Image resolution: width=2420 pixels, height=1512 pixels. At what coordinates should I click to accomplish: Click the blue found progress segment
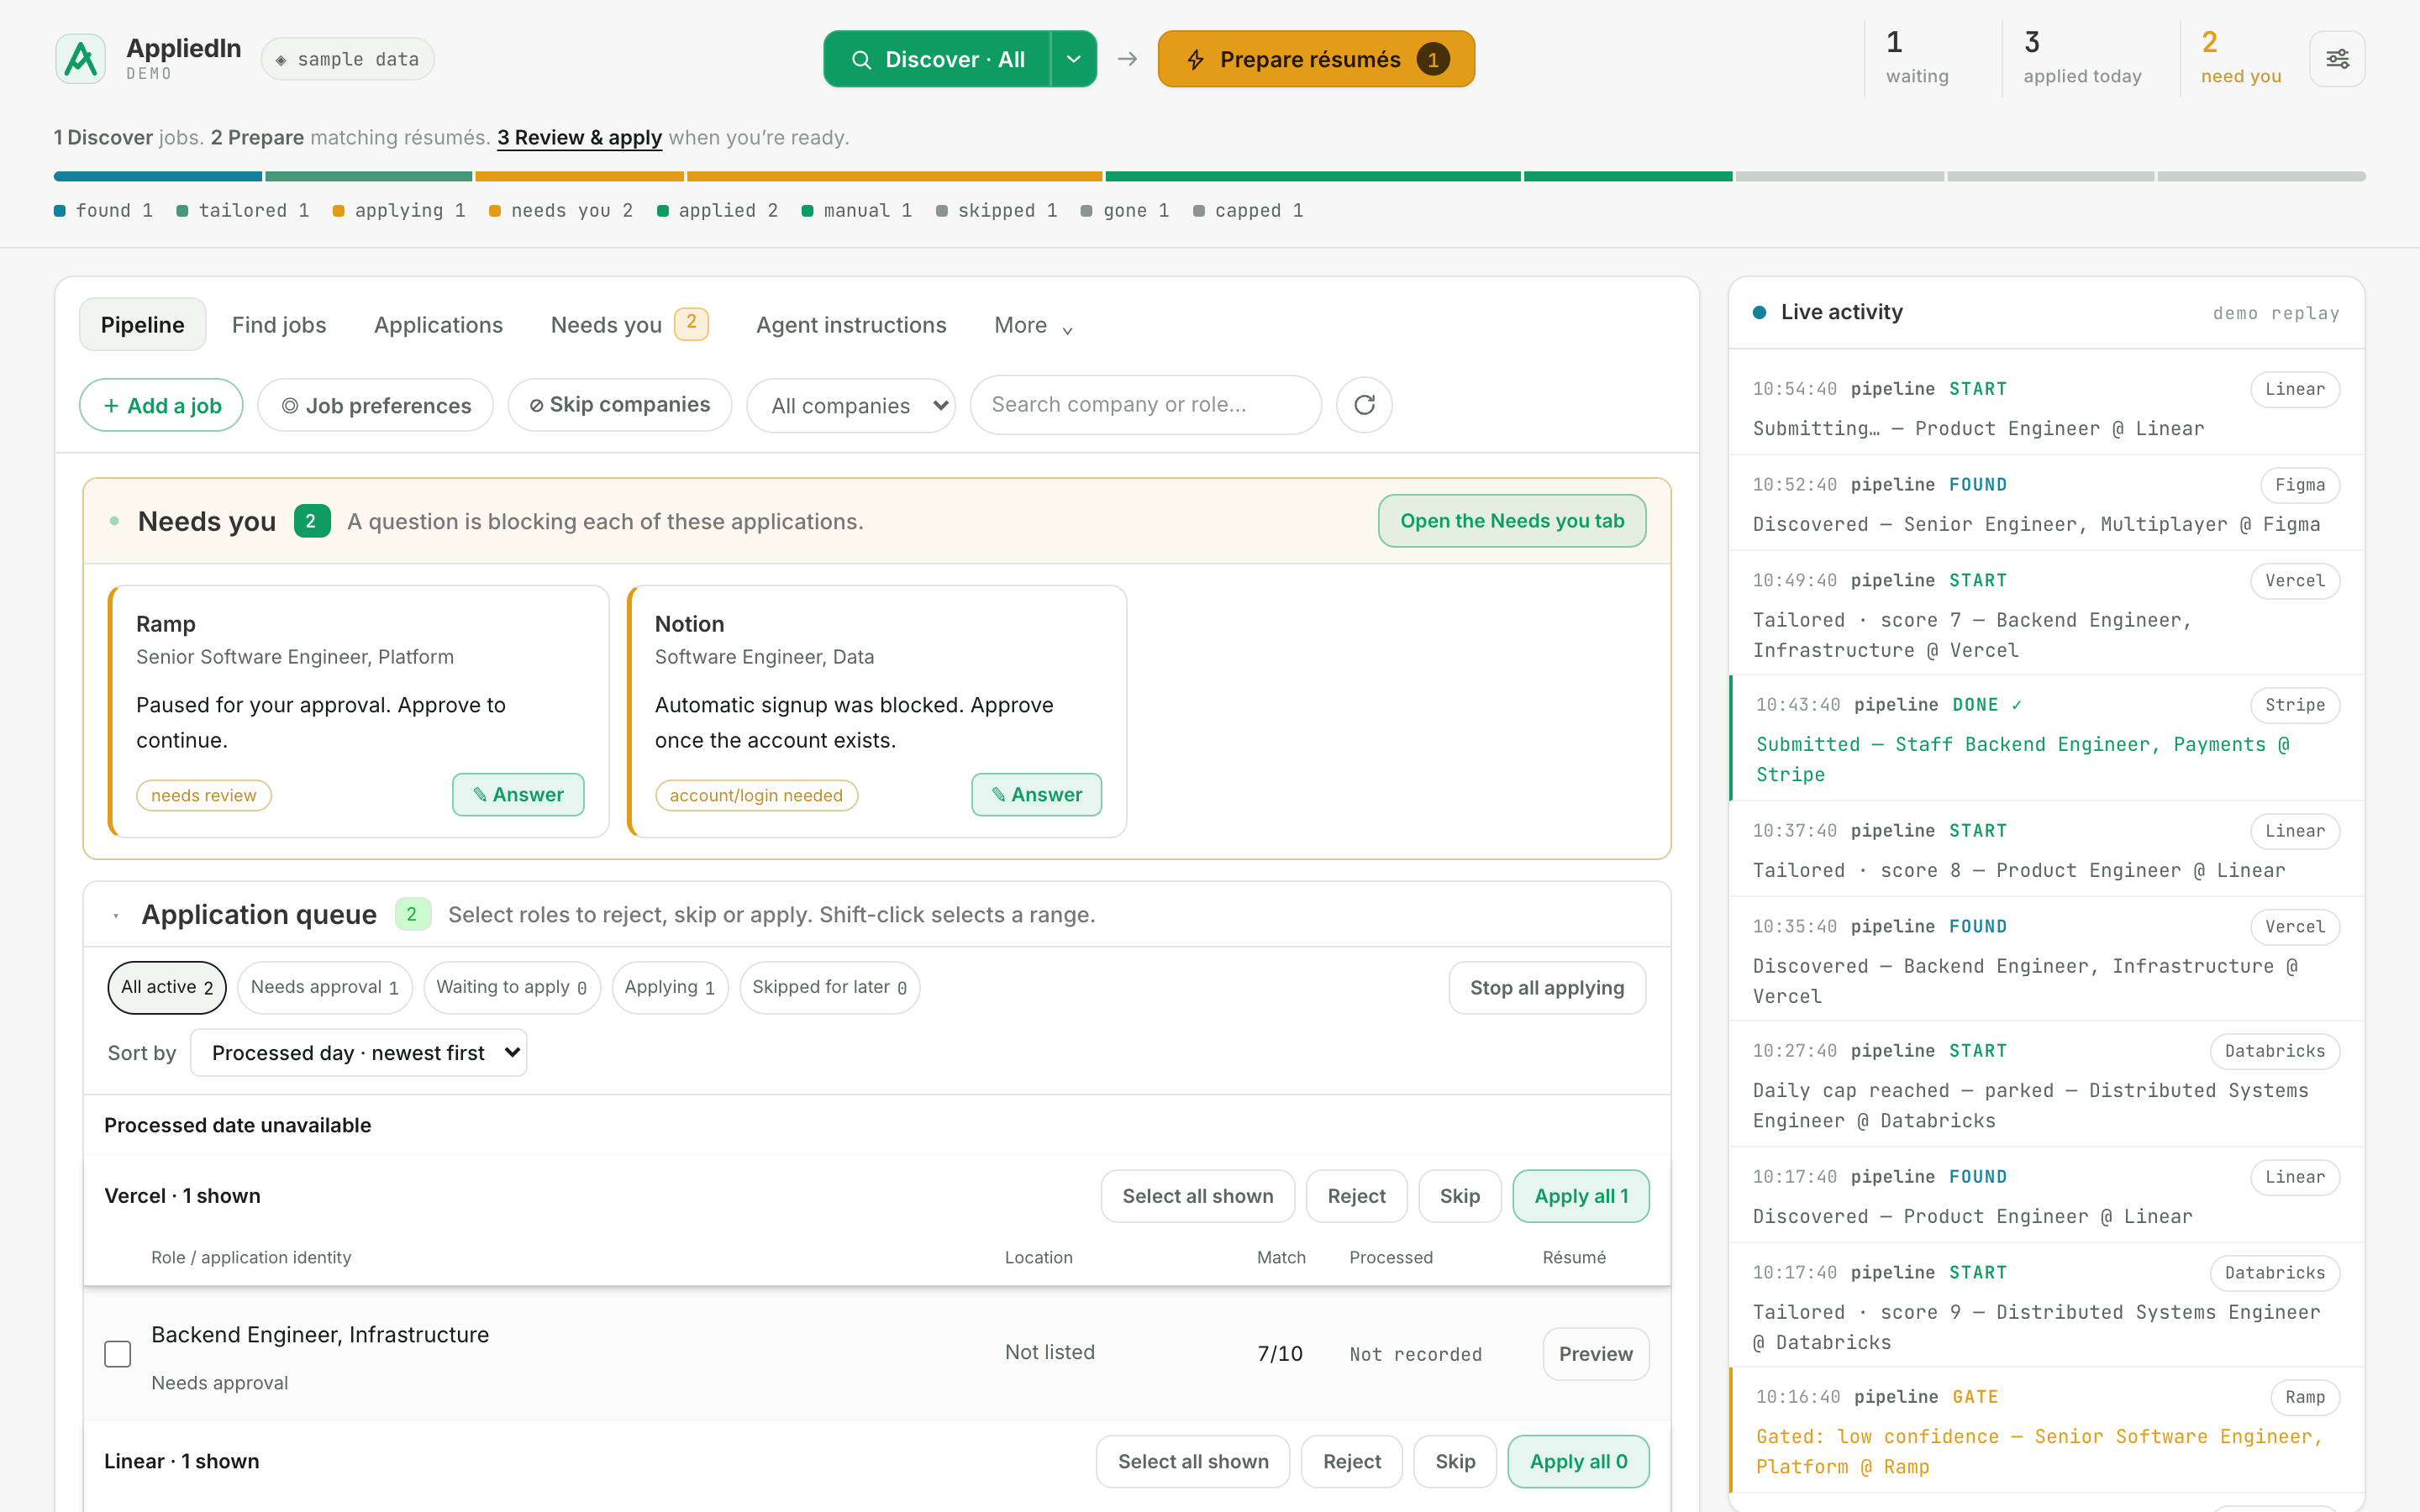158,176
